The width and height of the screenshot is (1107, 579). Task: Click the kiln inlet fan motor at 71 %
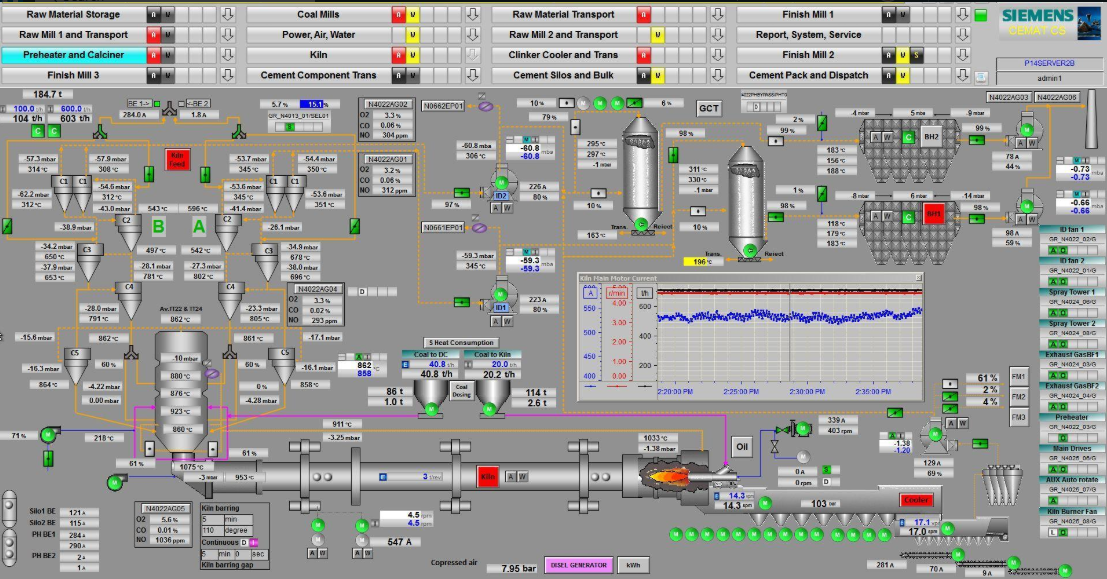point(48,435)
